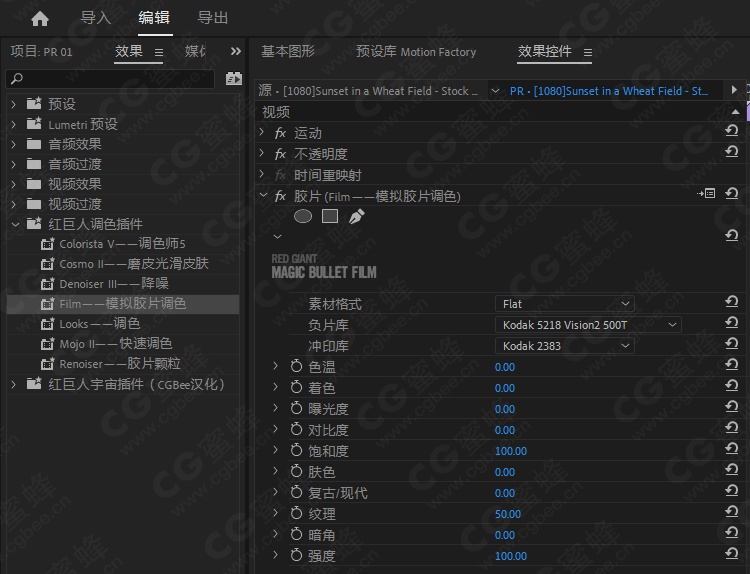Collapse the 红巨人调色插件 folder

click(x=15, y=224)
